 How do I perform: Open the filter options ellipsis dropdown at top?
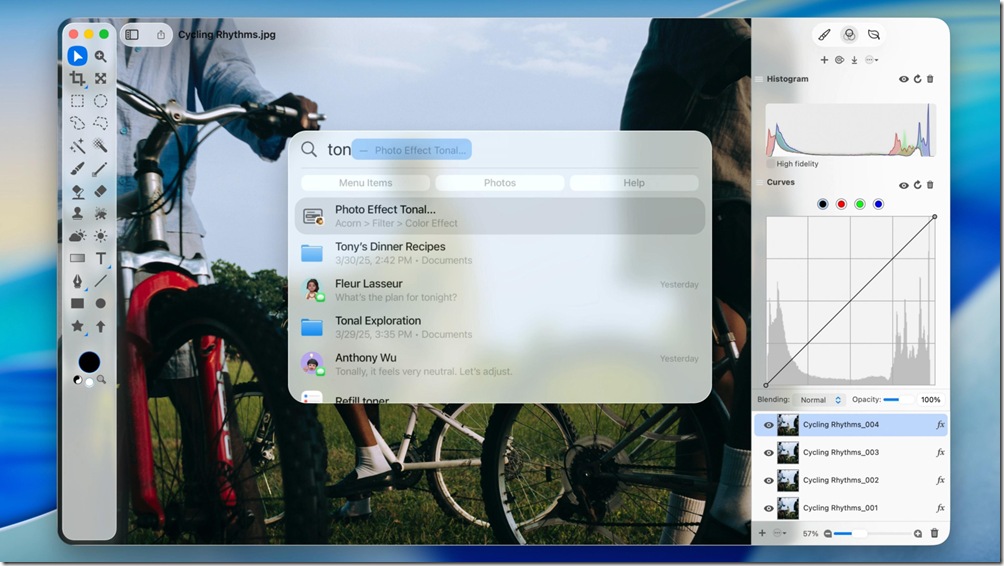tap(871, 60)
